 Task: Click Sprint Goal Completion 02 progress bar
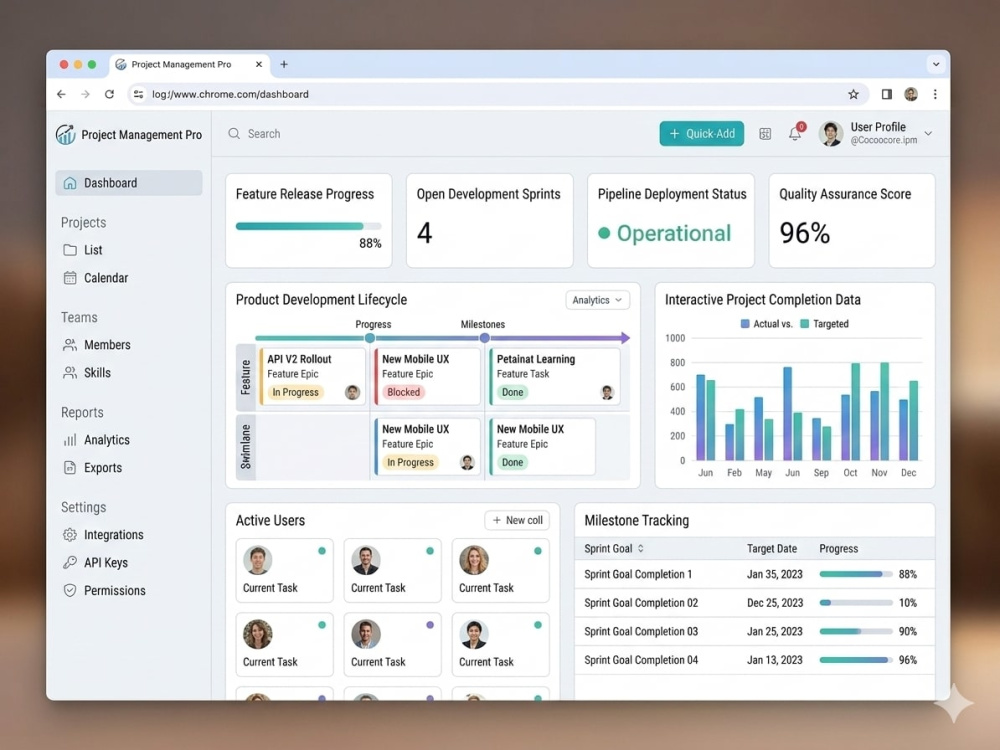pyautogui.click(x=856, y=603)
